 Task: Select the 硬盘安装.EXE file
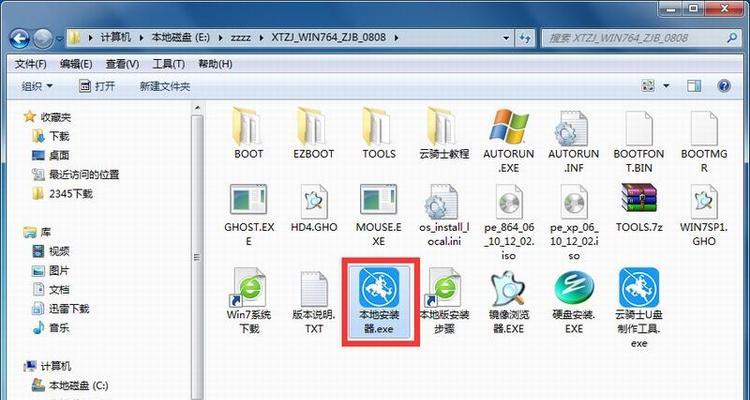574,301
